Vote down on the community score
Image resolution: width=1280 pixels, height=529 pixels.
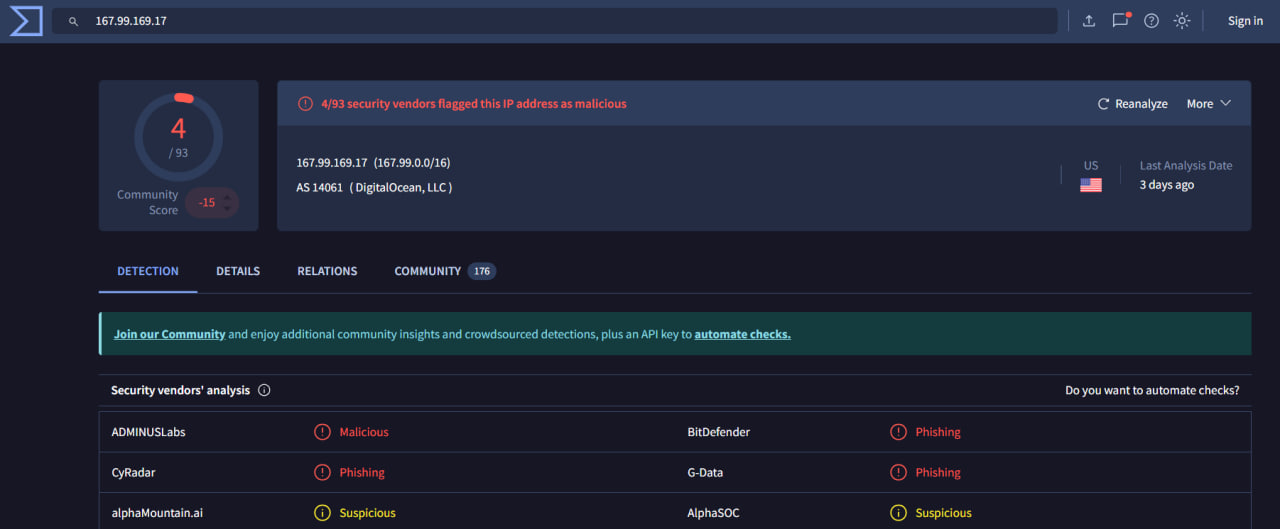tap(227, 208)
